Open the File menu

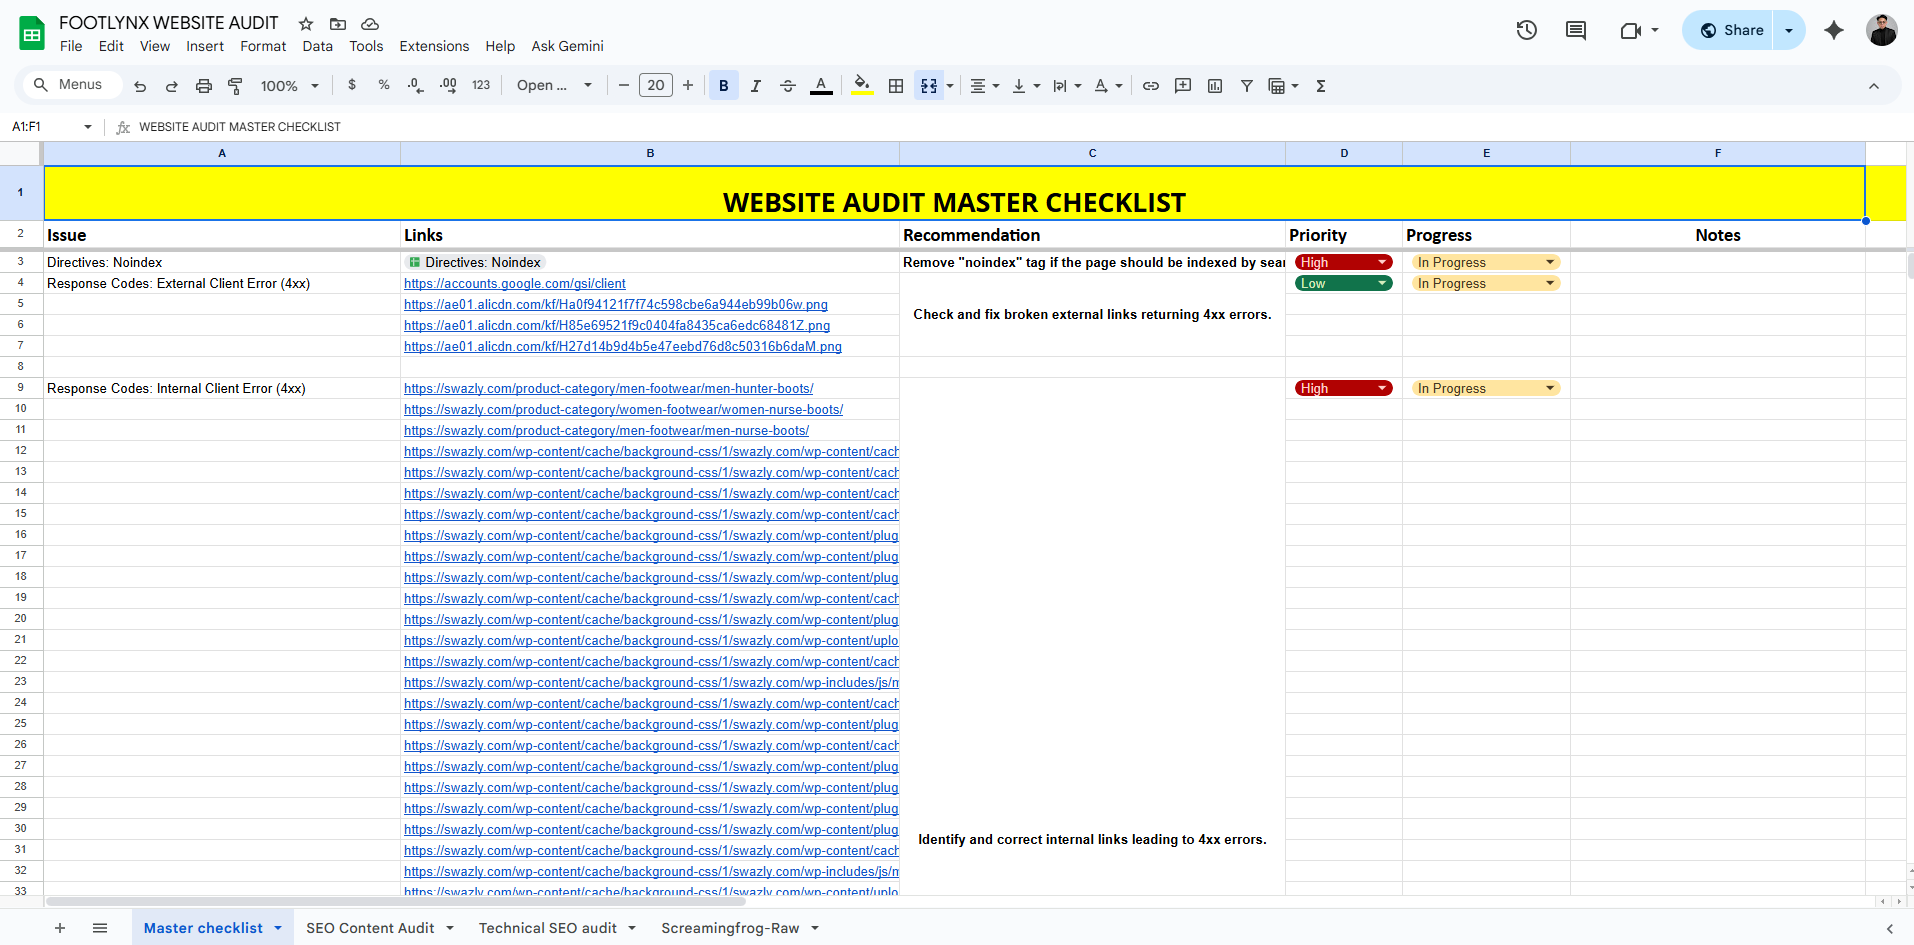pyautogui.click(x=71, y=46)
